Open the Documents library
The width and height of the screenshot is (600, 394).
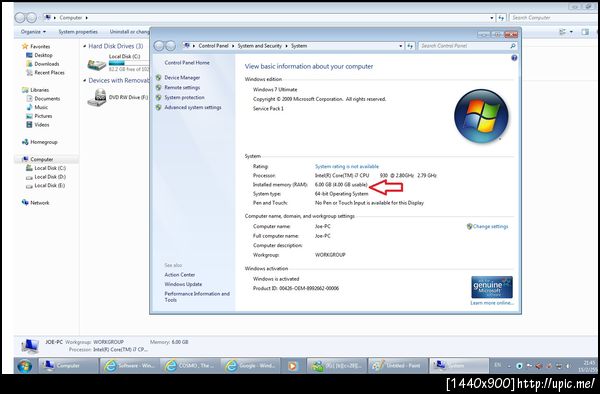coord(43,99)
